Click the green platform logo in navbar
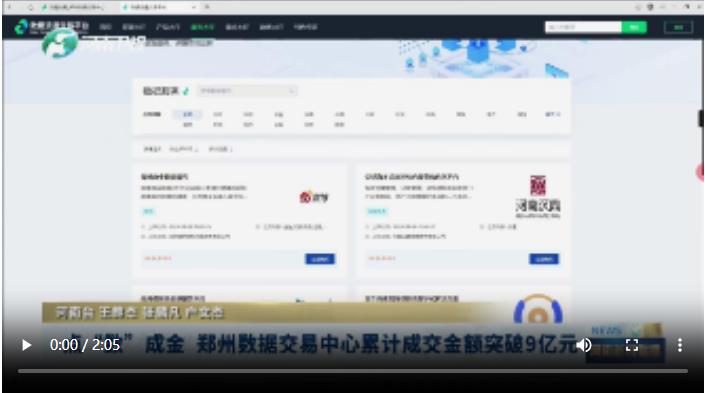 coord(52,27)
